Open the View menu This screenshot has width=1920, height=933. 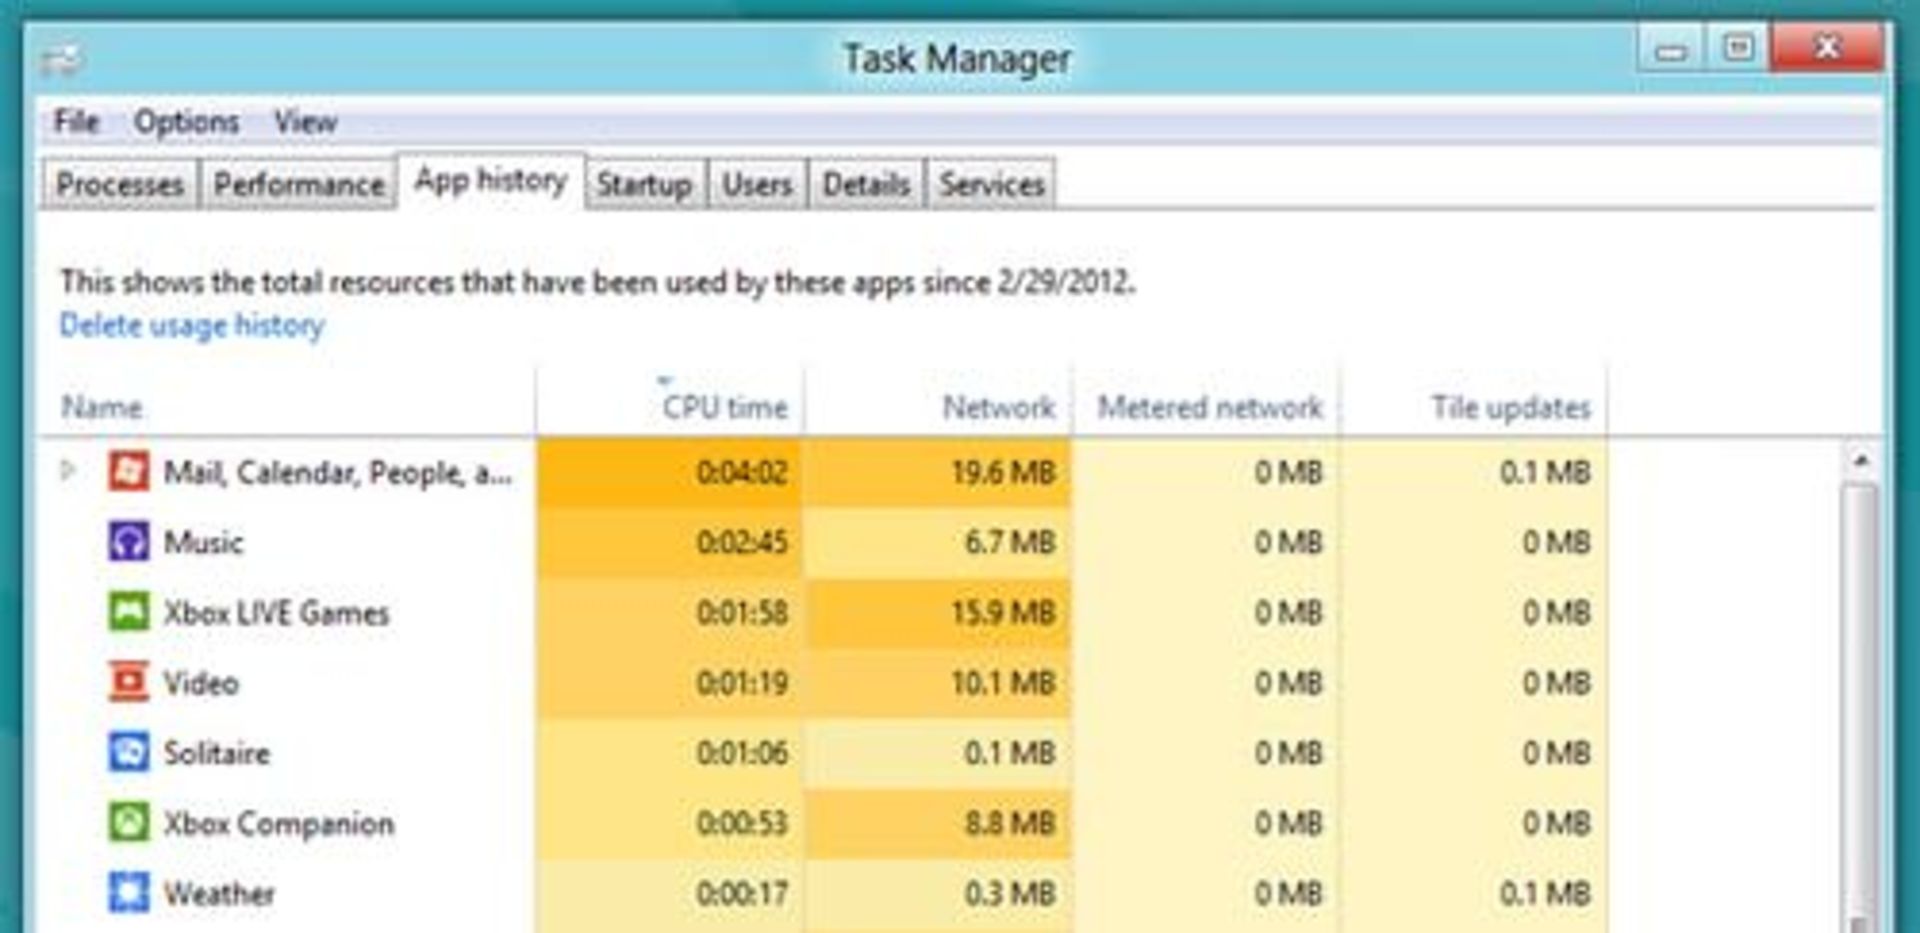pos(306,122)
